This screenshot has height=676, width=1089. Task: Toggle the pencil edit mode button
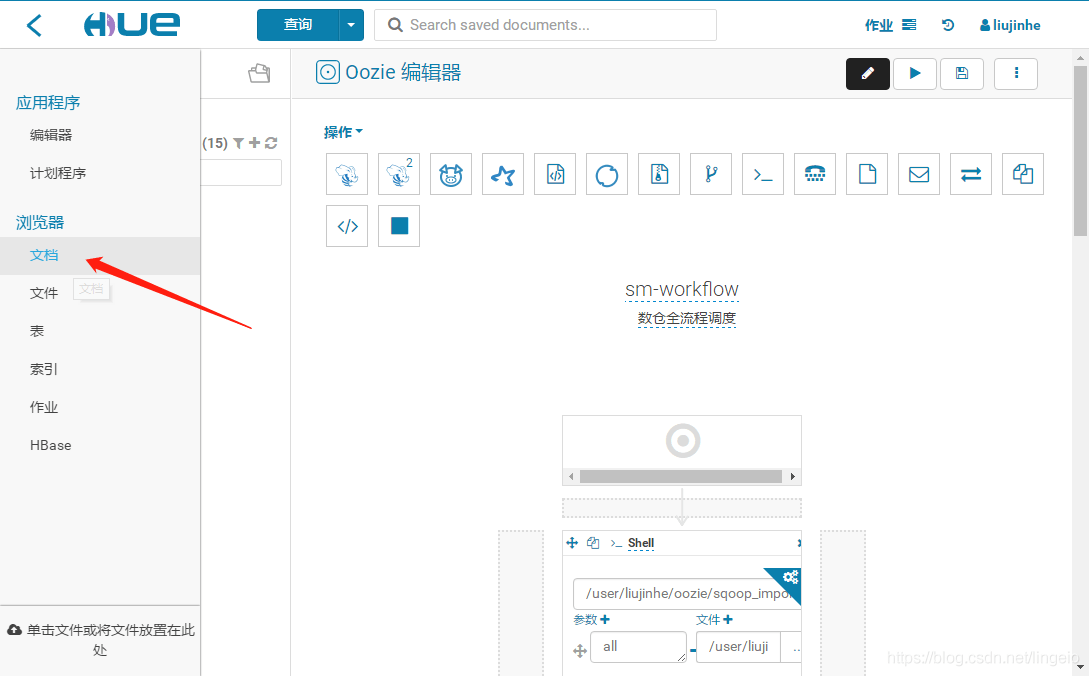[867, 74]
